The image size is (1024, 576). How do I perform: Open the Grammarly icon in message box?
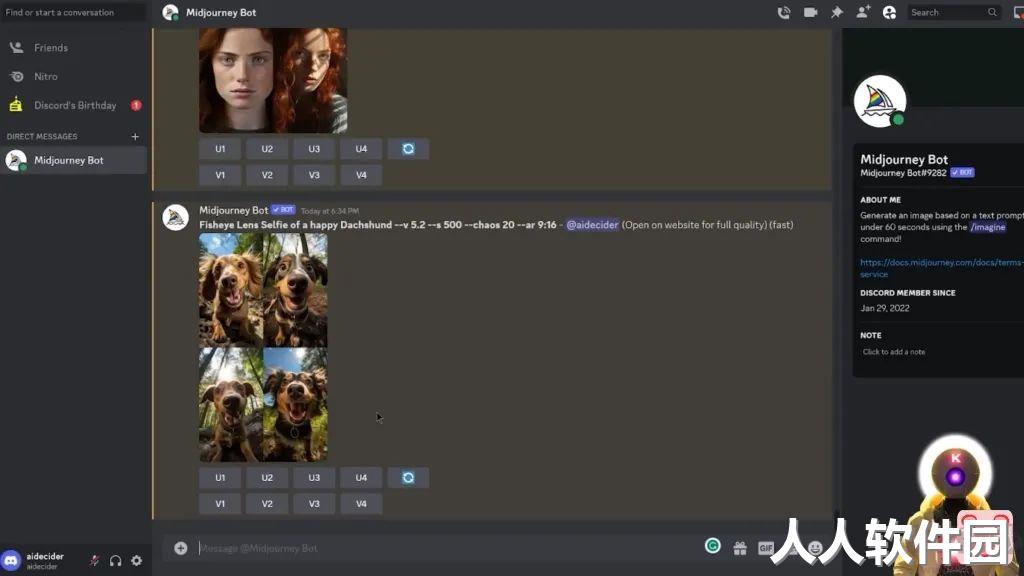click(x=712, y=546)
